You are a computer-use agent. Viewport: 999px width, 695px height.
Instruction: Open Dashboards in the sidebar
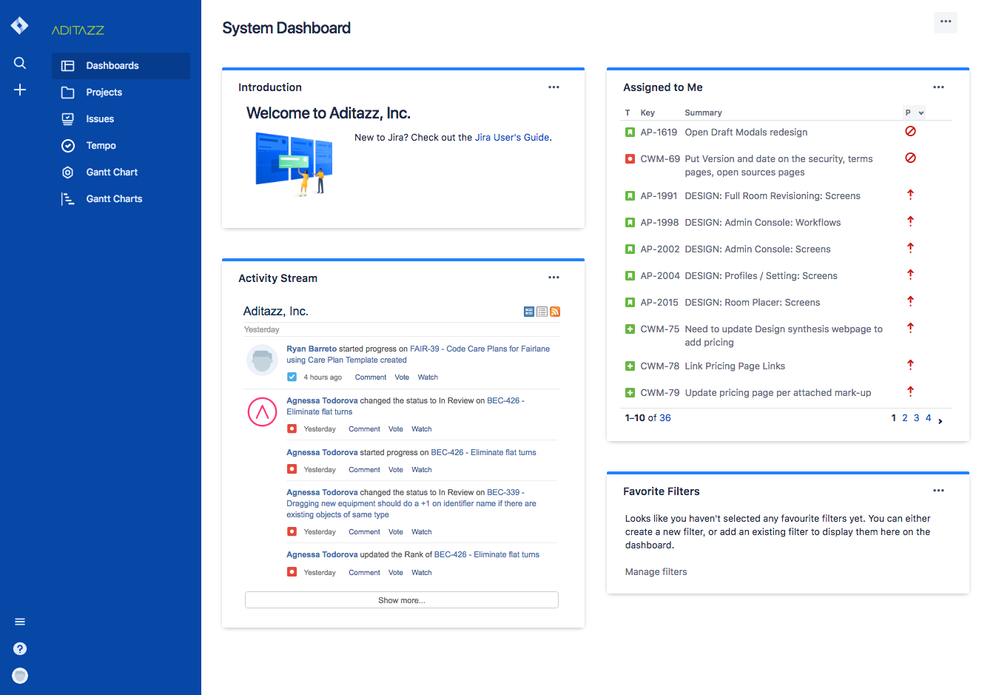click(x=121, y=66)
